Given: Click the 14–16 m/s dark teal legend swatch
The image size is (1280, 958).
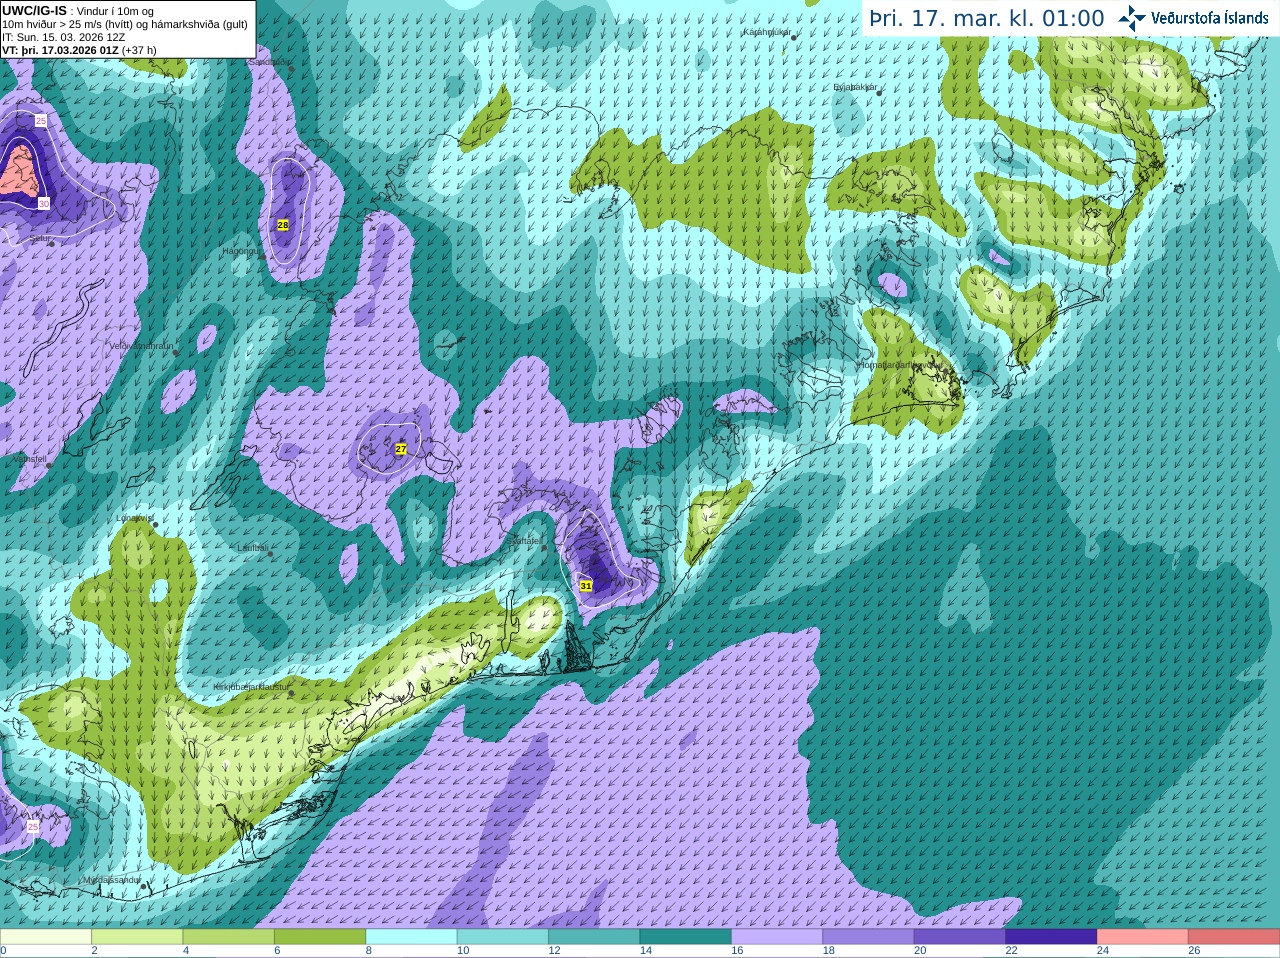Looking at the screenshot, I should [x=686, y=937].
